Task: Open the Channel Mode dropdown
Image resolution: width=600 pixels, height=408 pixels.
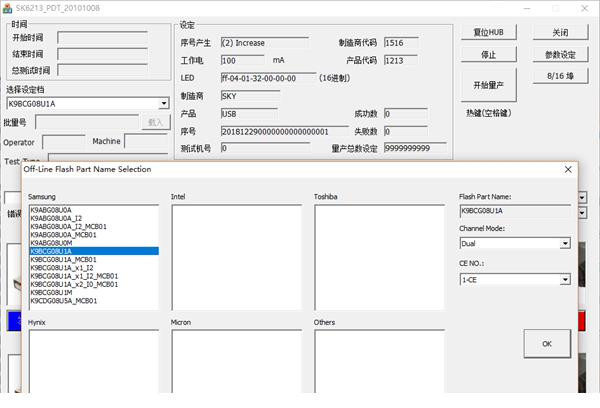Action: pyautogui.click(x=565, y=243)
